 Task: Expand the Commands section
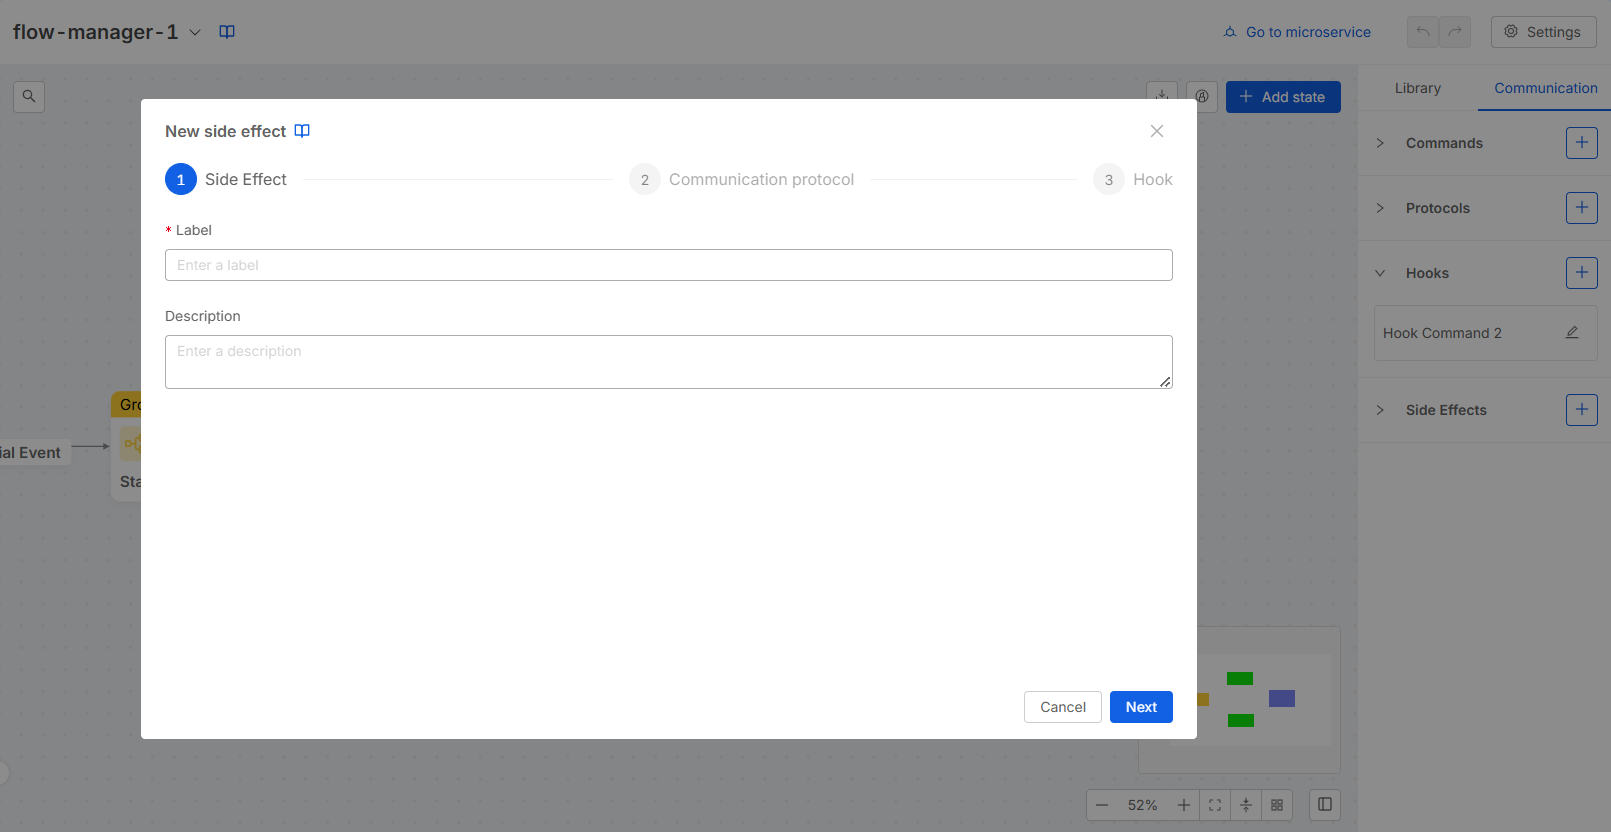[x=1380, y=143]
